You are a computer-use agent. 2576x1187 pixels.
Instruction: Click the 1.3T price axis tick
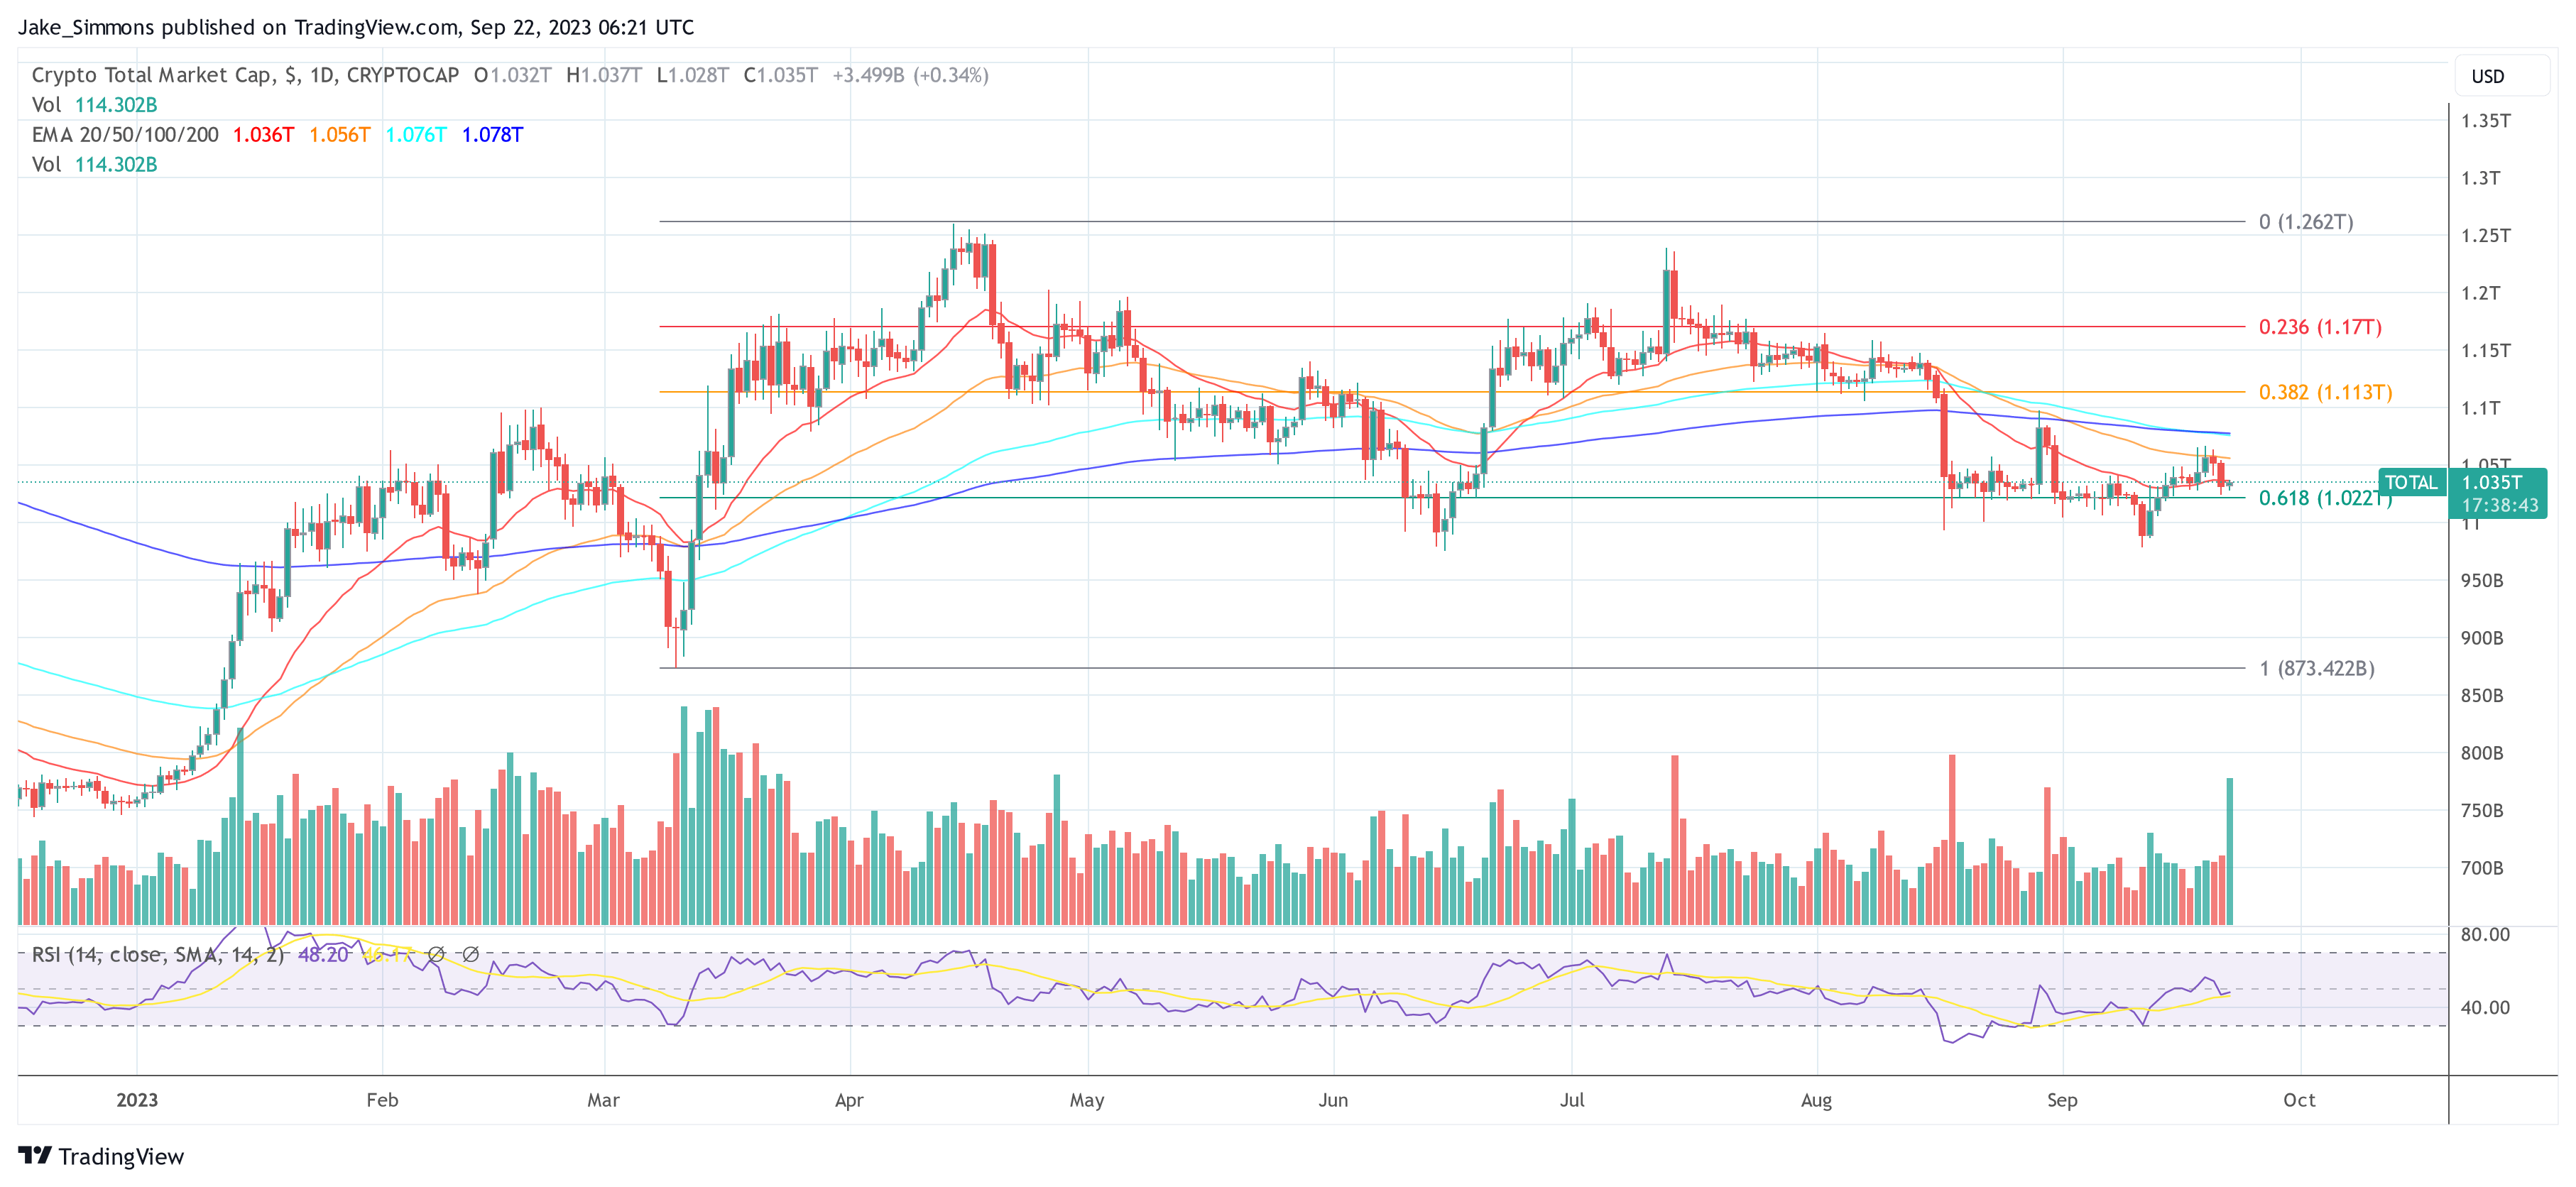[x=2481, y=178]
